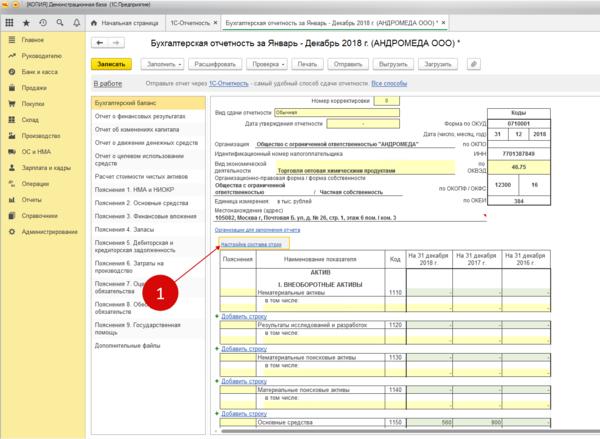
Task: Select Отчет о финансовых результатах
Action: 148,116
